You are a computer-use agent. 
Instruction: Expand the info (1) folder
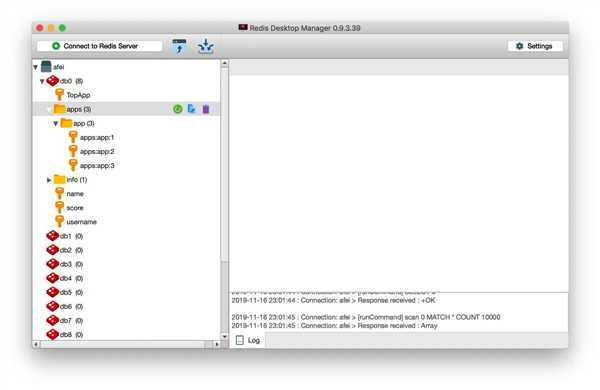(x=49, y=180)
